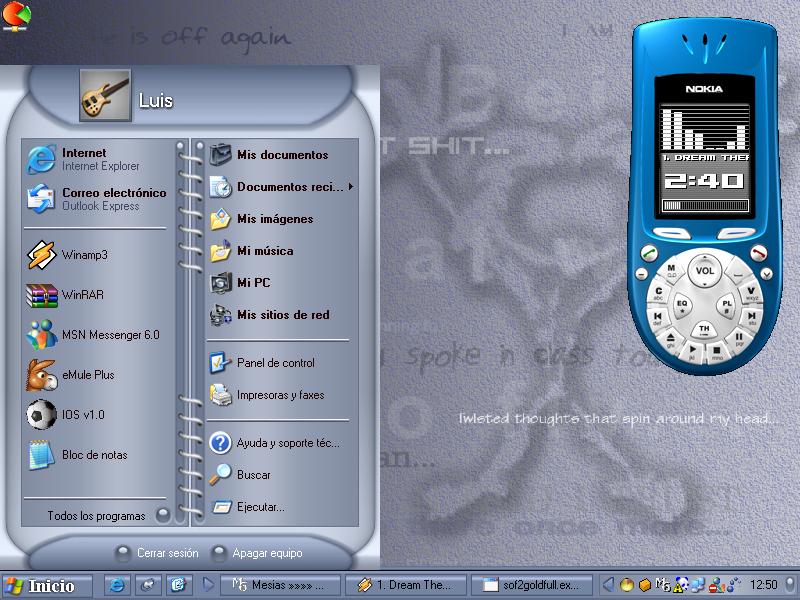Click Cerrar sesión button
The width and height of the screenshot is (800, 600).
(x=157, y=553)
